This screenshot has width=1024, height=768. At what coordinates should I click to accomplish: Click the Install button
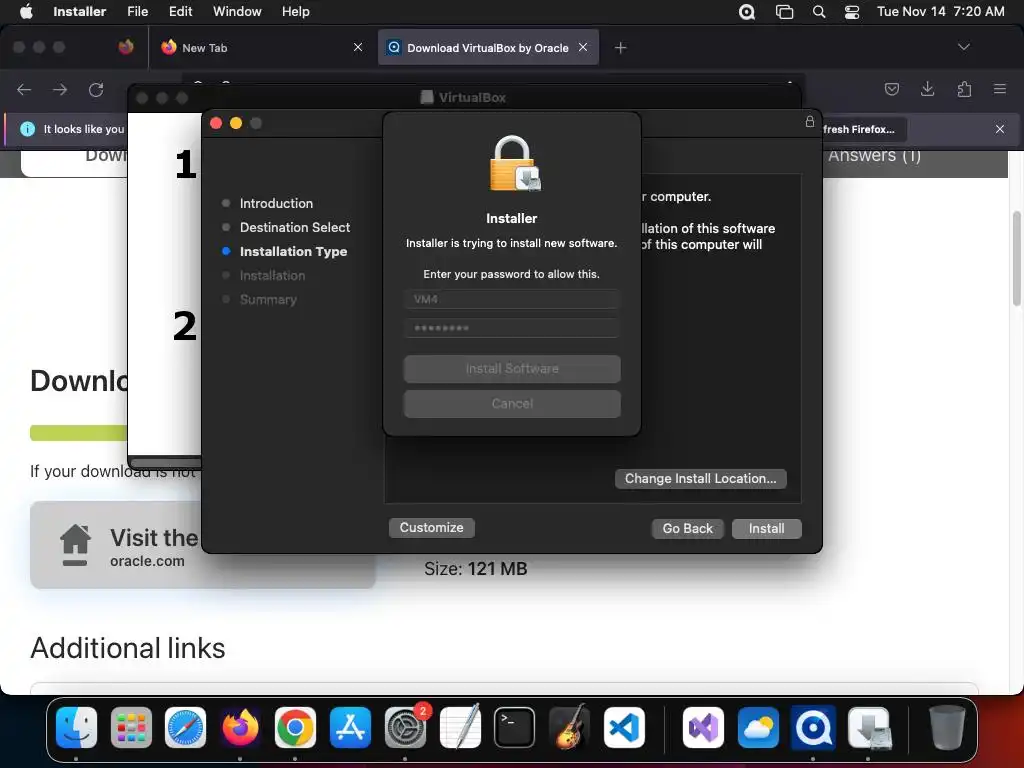click(x=767, y=528)
